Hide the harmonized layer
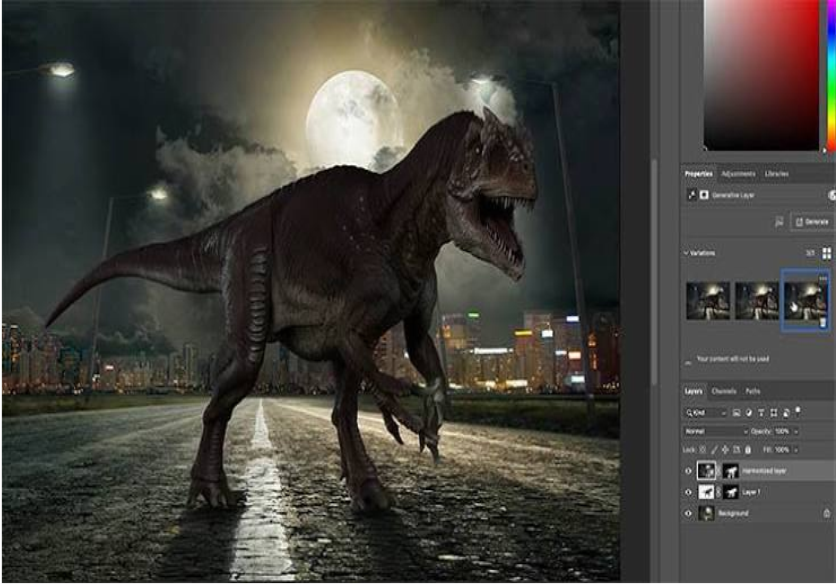The width and height of the screenshot is (836, 584). pyautogui.click(x=688, y=471)
